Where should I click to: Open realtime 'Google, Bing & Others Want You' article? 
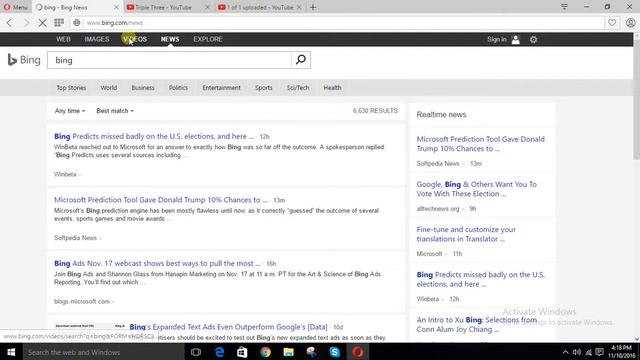click(x=477, y=189)
